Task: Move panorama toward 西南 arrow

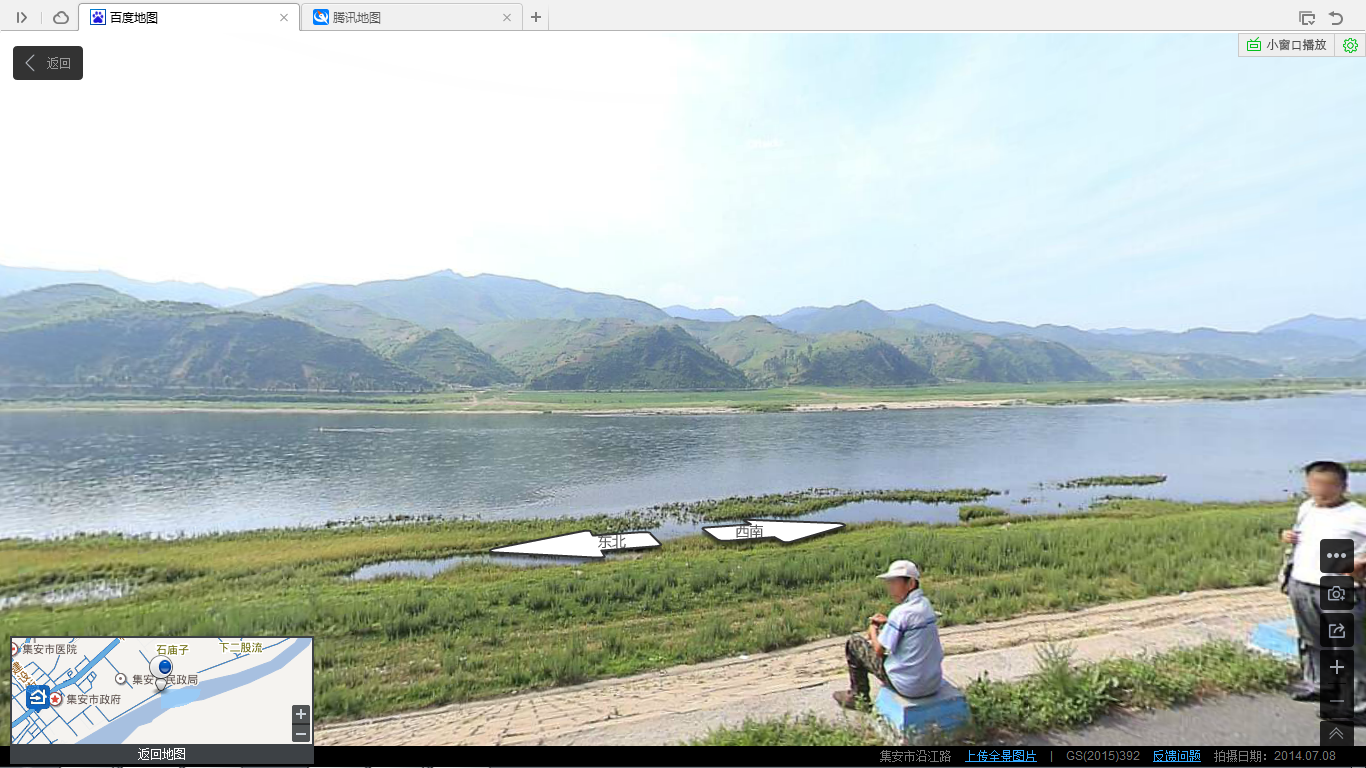Action: tap(773, 530)
